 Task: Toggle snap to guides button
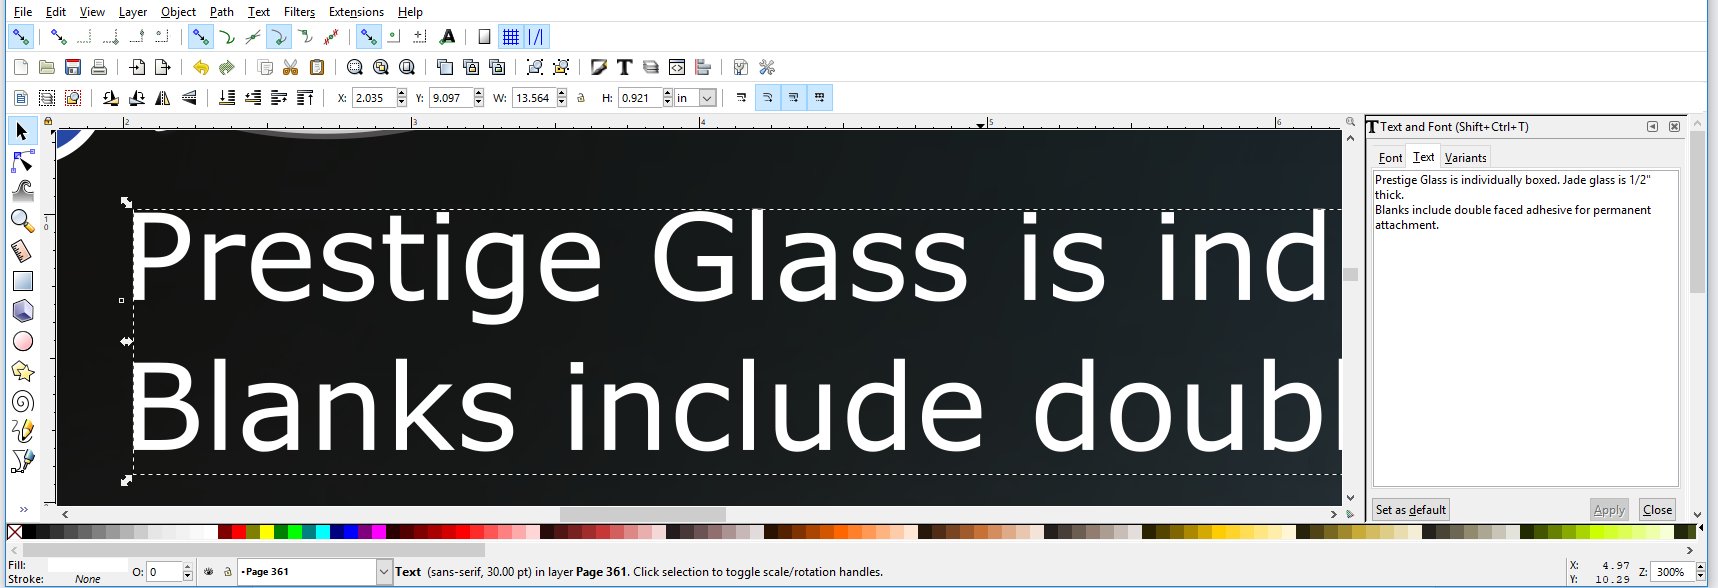tap(536, 37)
